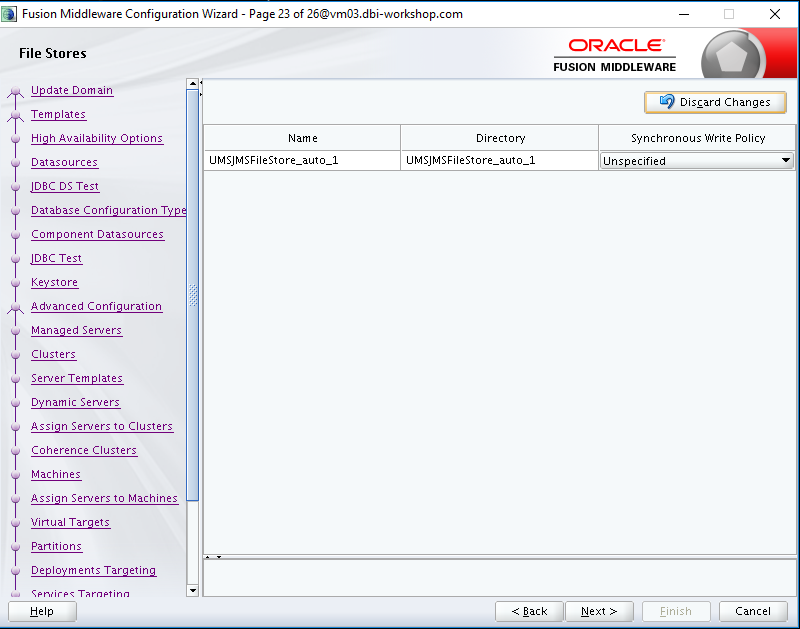The image size is (800, 629).
Task: Go to JDBC DS Test page
Action: (65, 186)
